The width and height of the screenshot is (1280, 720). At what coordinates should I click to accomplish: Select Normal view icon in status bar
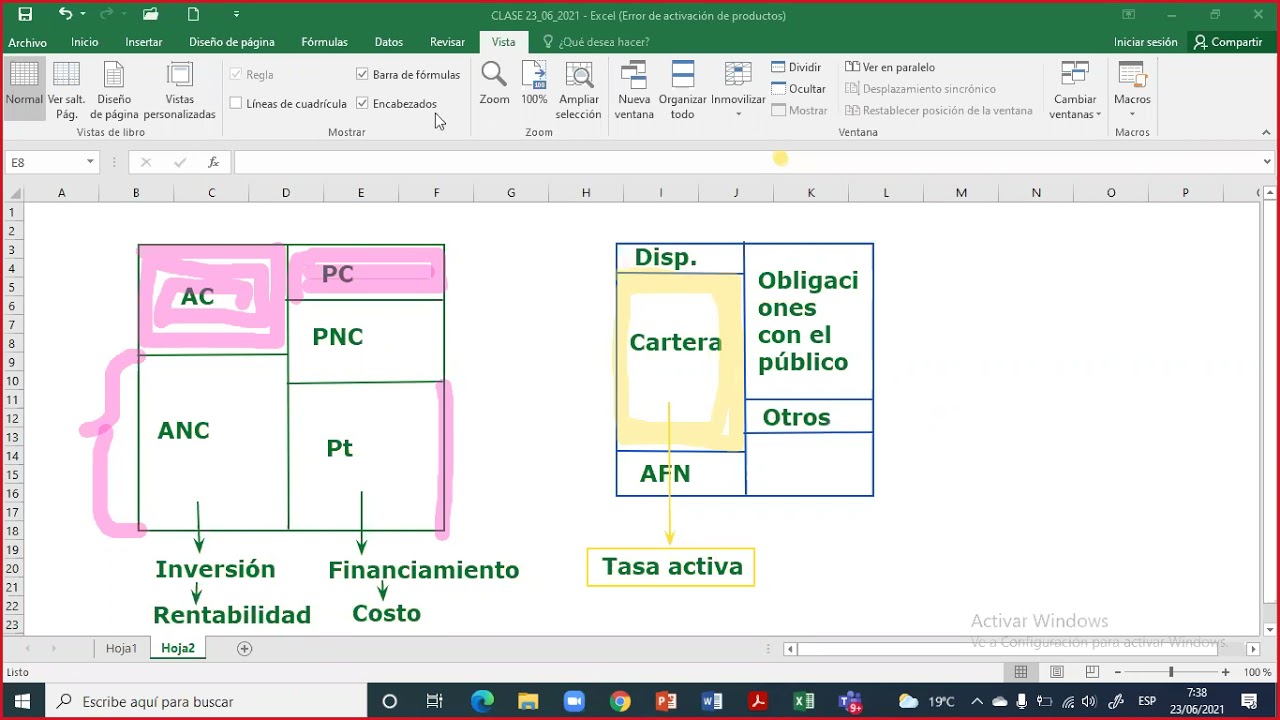click(1020, 672)
